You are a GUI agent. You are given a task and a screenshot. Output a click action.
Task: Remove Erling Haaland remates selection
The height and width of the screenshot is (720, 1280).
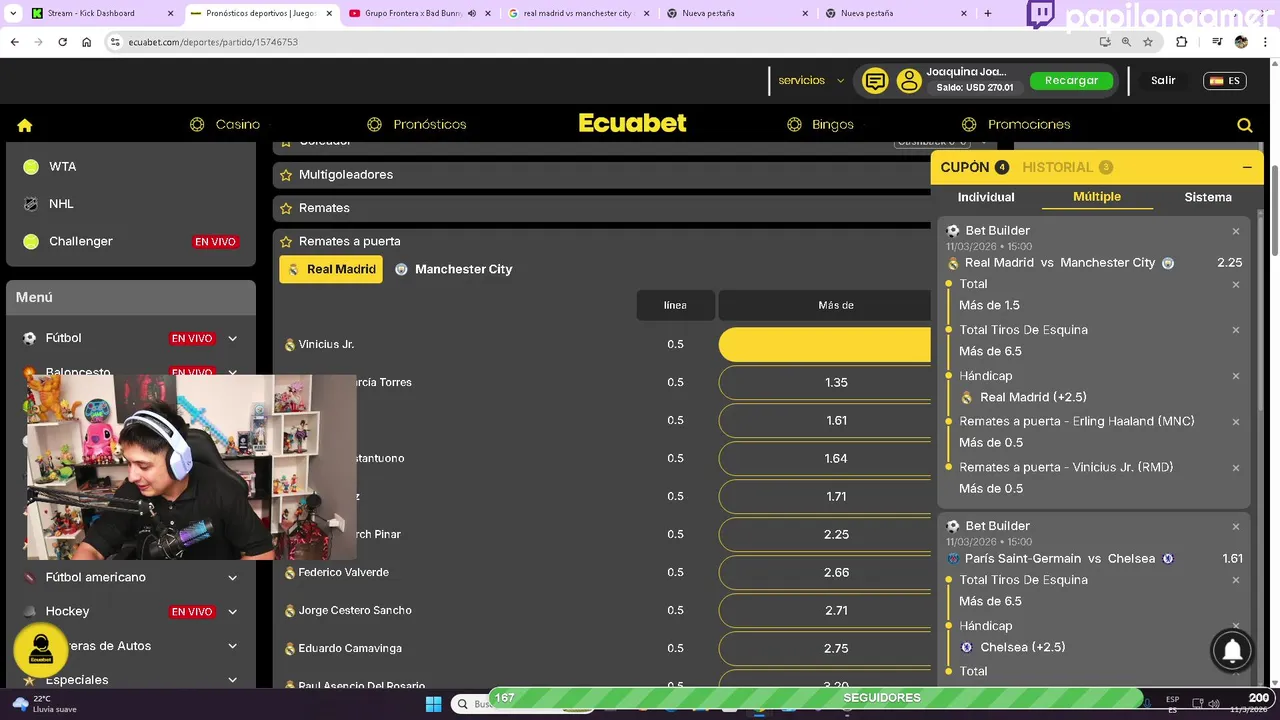click(x=1236, y=422)
